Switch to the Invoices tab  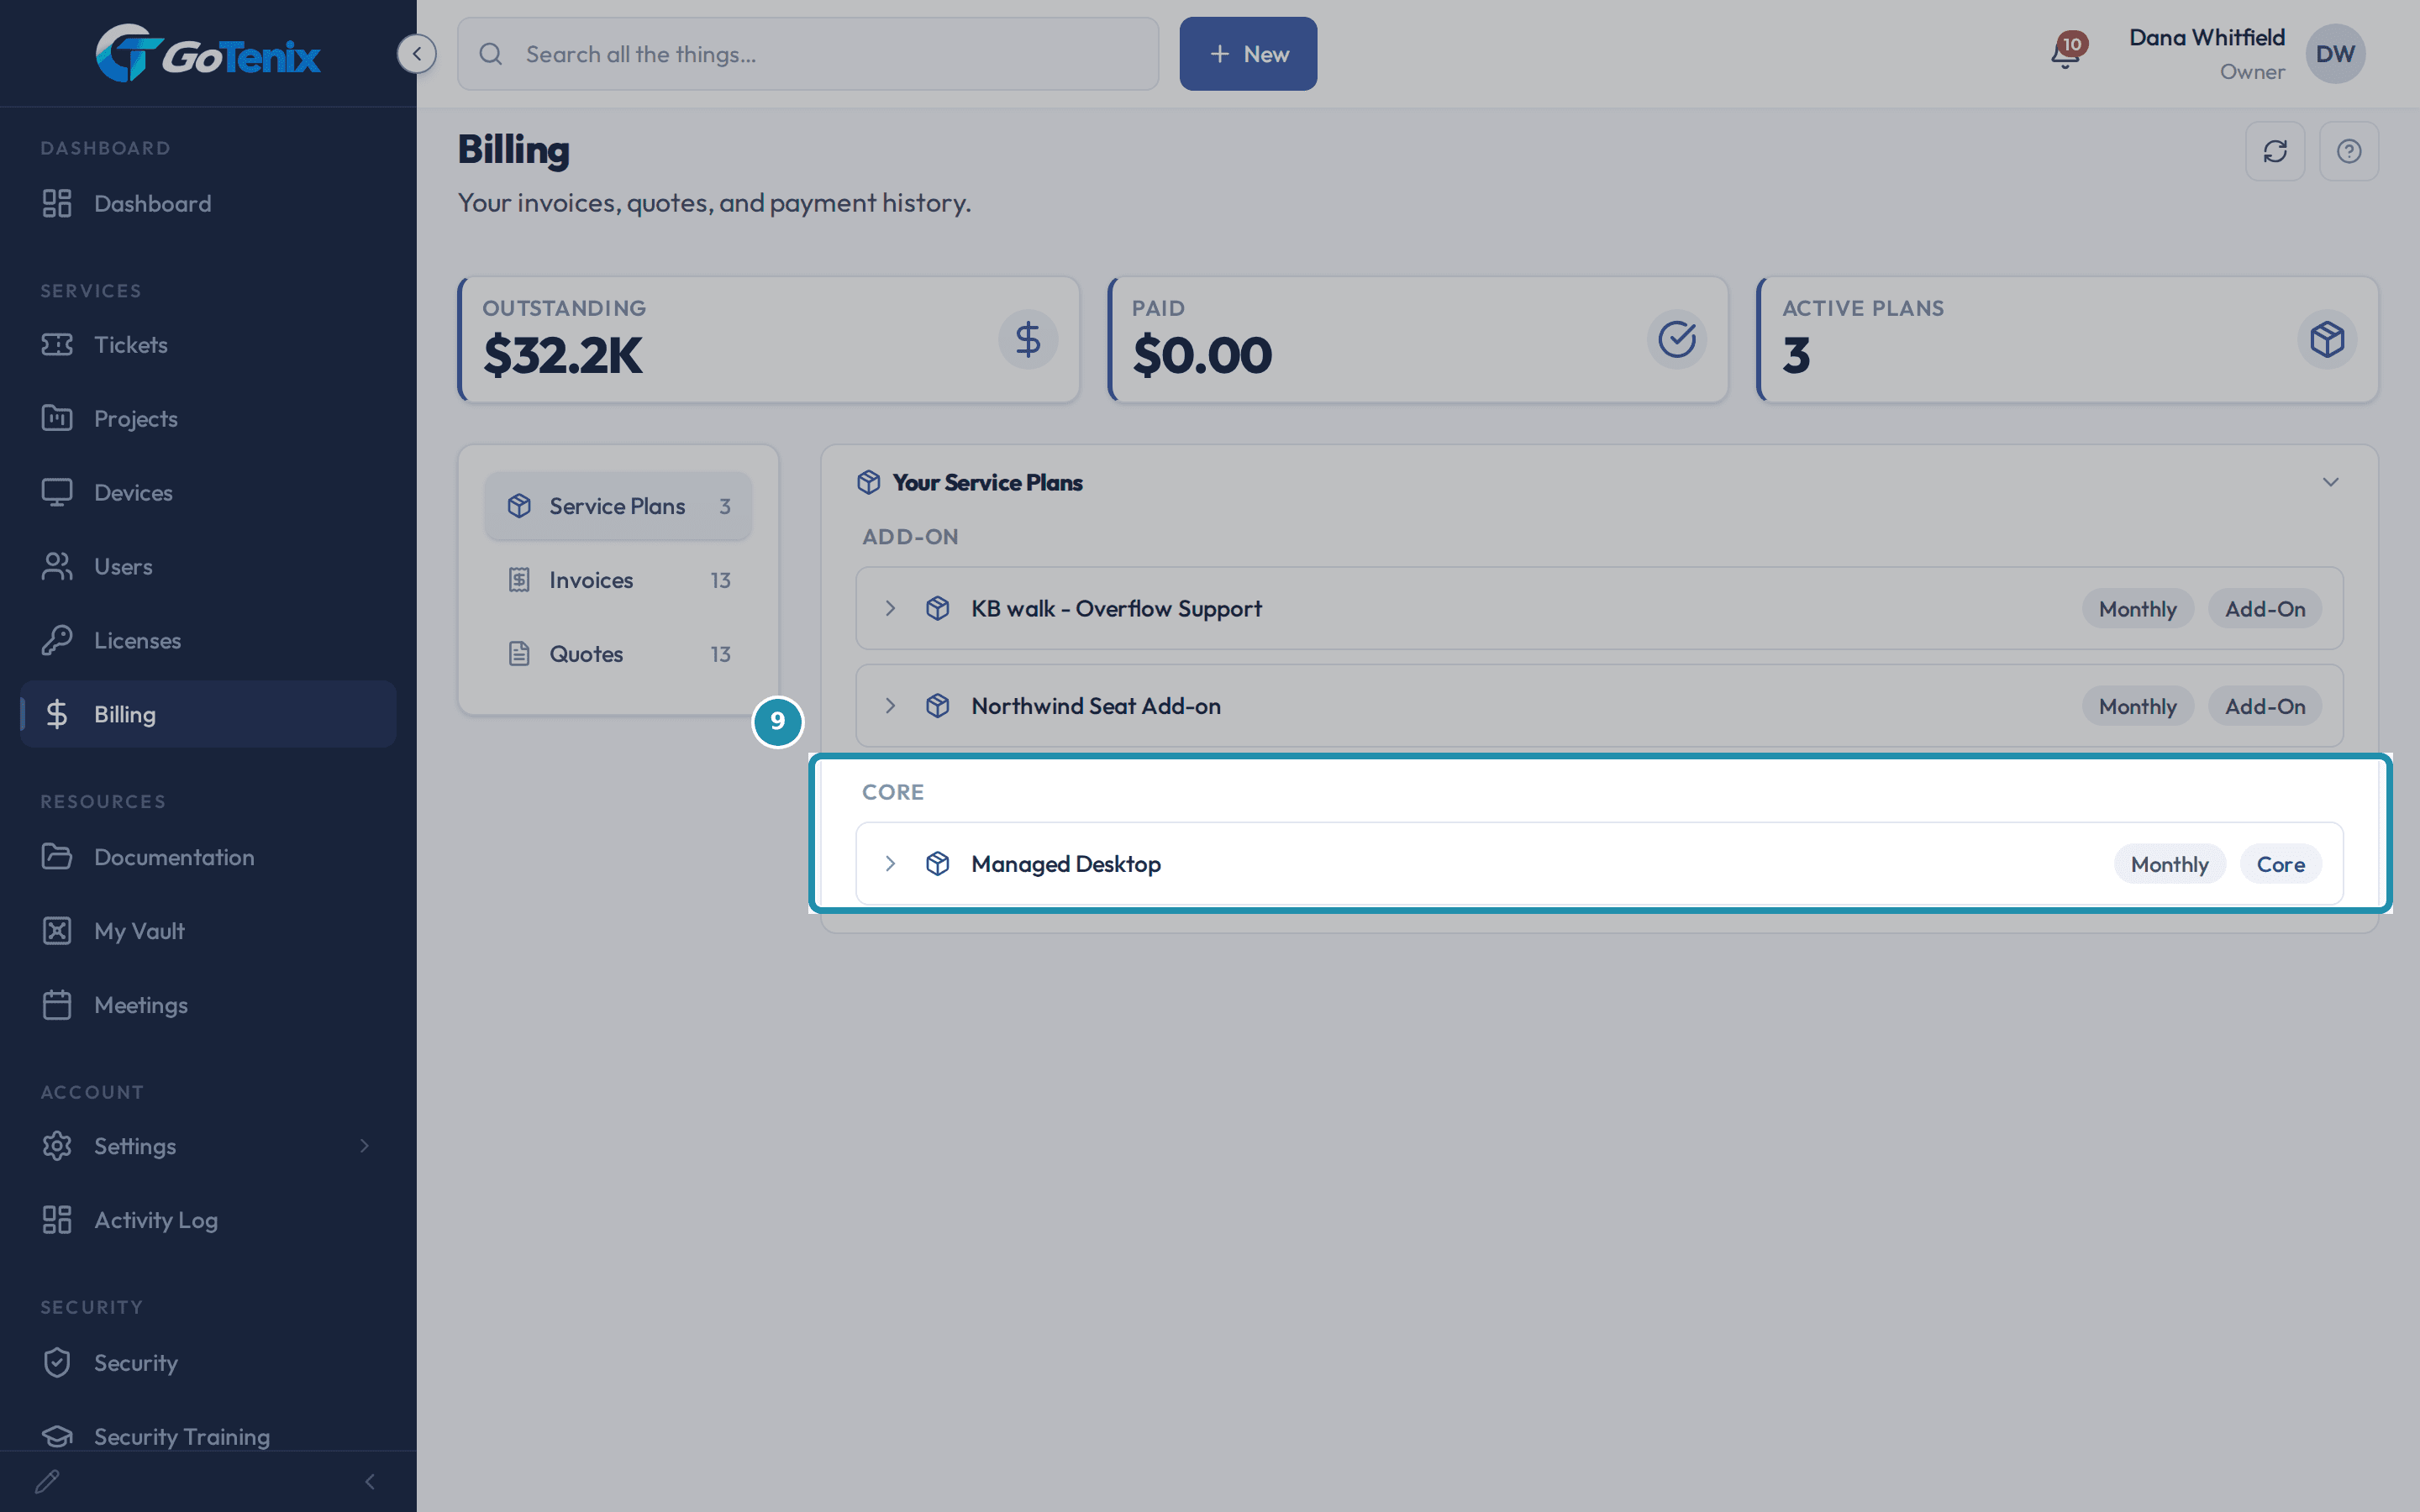pyautogui.click(x=618, y=580)
